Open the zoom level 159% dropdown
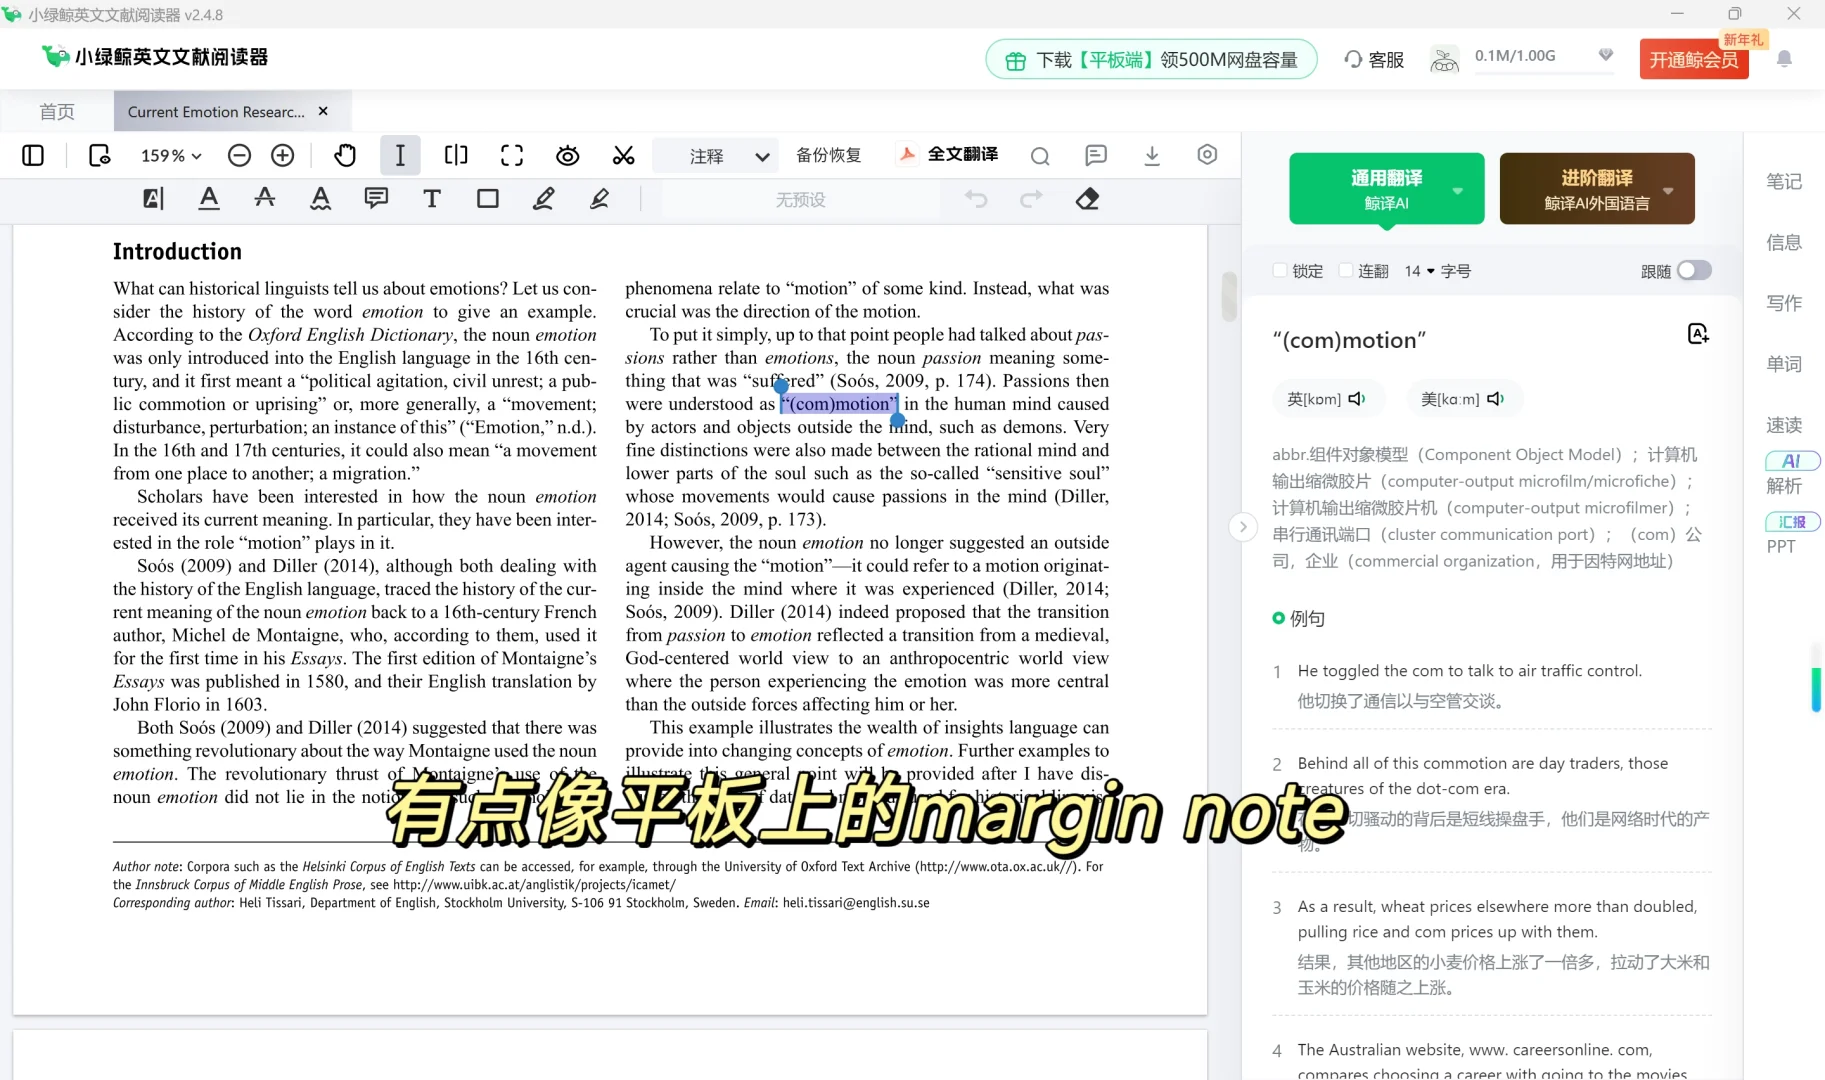This screenshot has height=1080, width=1825. (x=171, y=156)
